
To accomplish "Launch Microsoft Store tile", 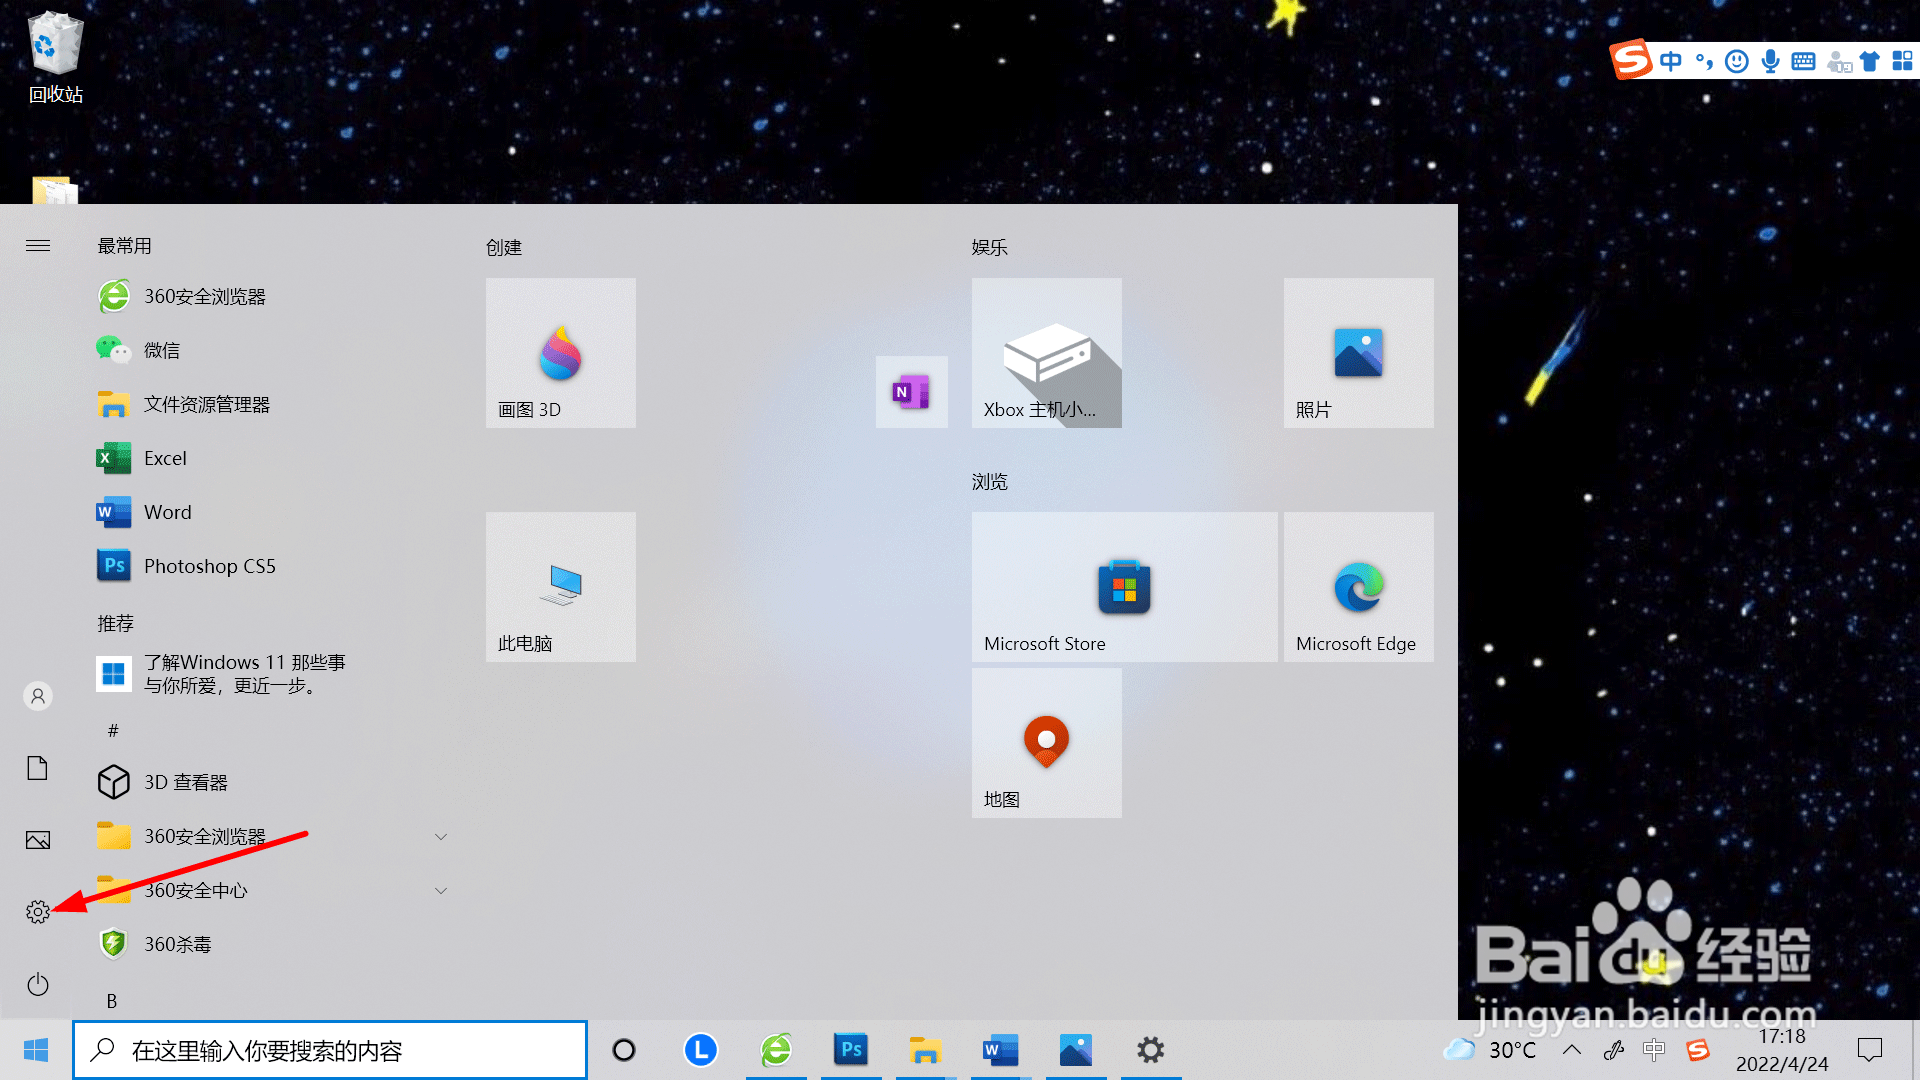I will click(1124, 587).
